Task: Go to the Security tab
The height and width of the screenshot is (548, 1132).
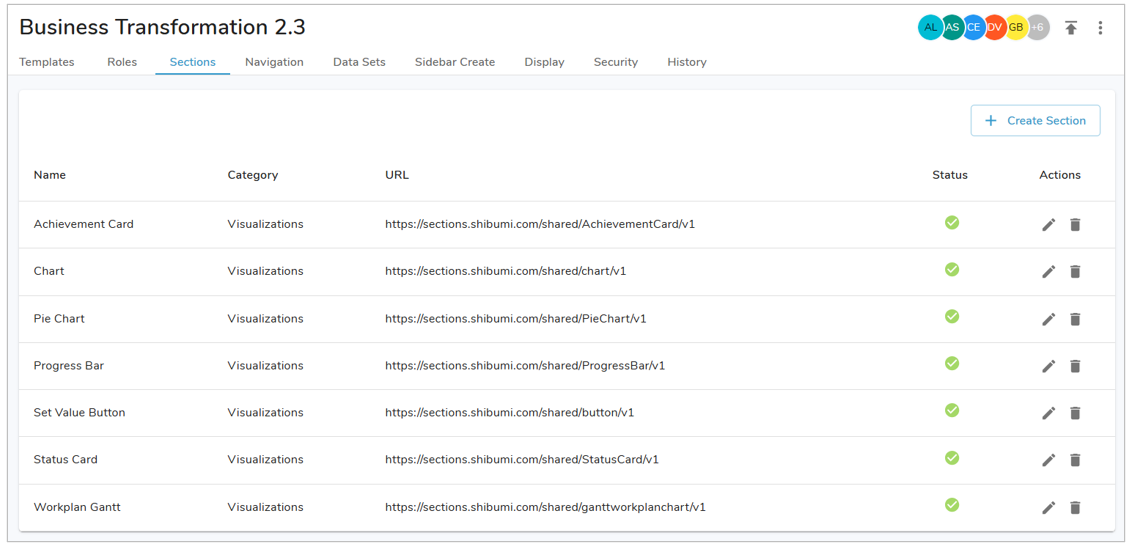Action: [x=615, y=62]
